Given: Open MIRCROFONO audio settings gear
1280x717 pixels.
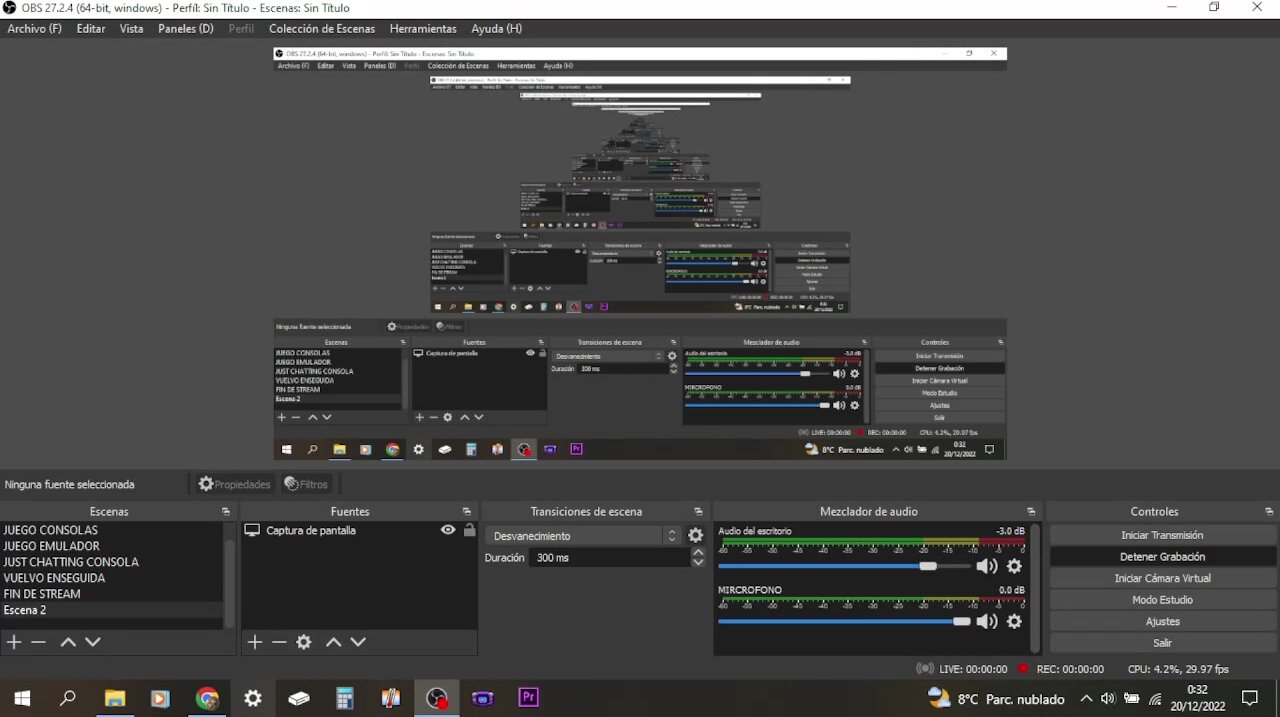Looking at the screenshot, I should [1014, 621].
